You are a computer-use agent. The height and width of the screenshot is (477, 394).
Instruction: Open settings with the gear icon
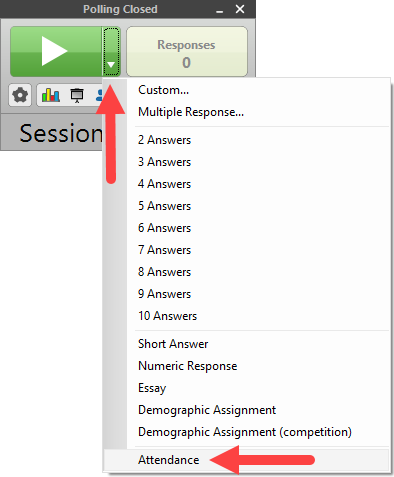[20, 95]
